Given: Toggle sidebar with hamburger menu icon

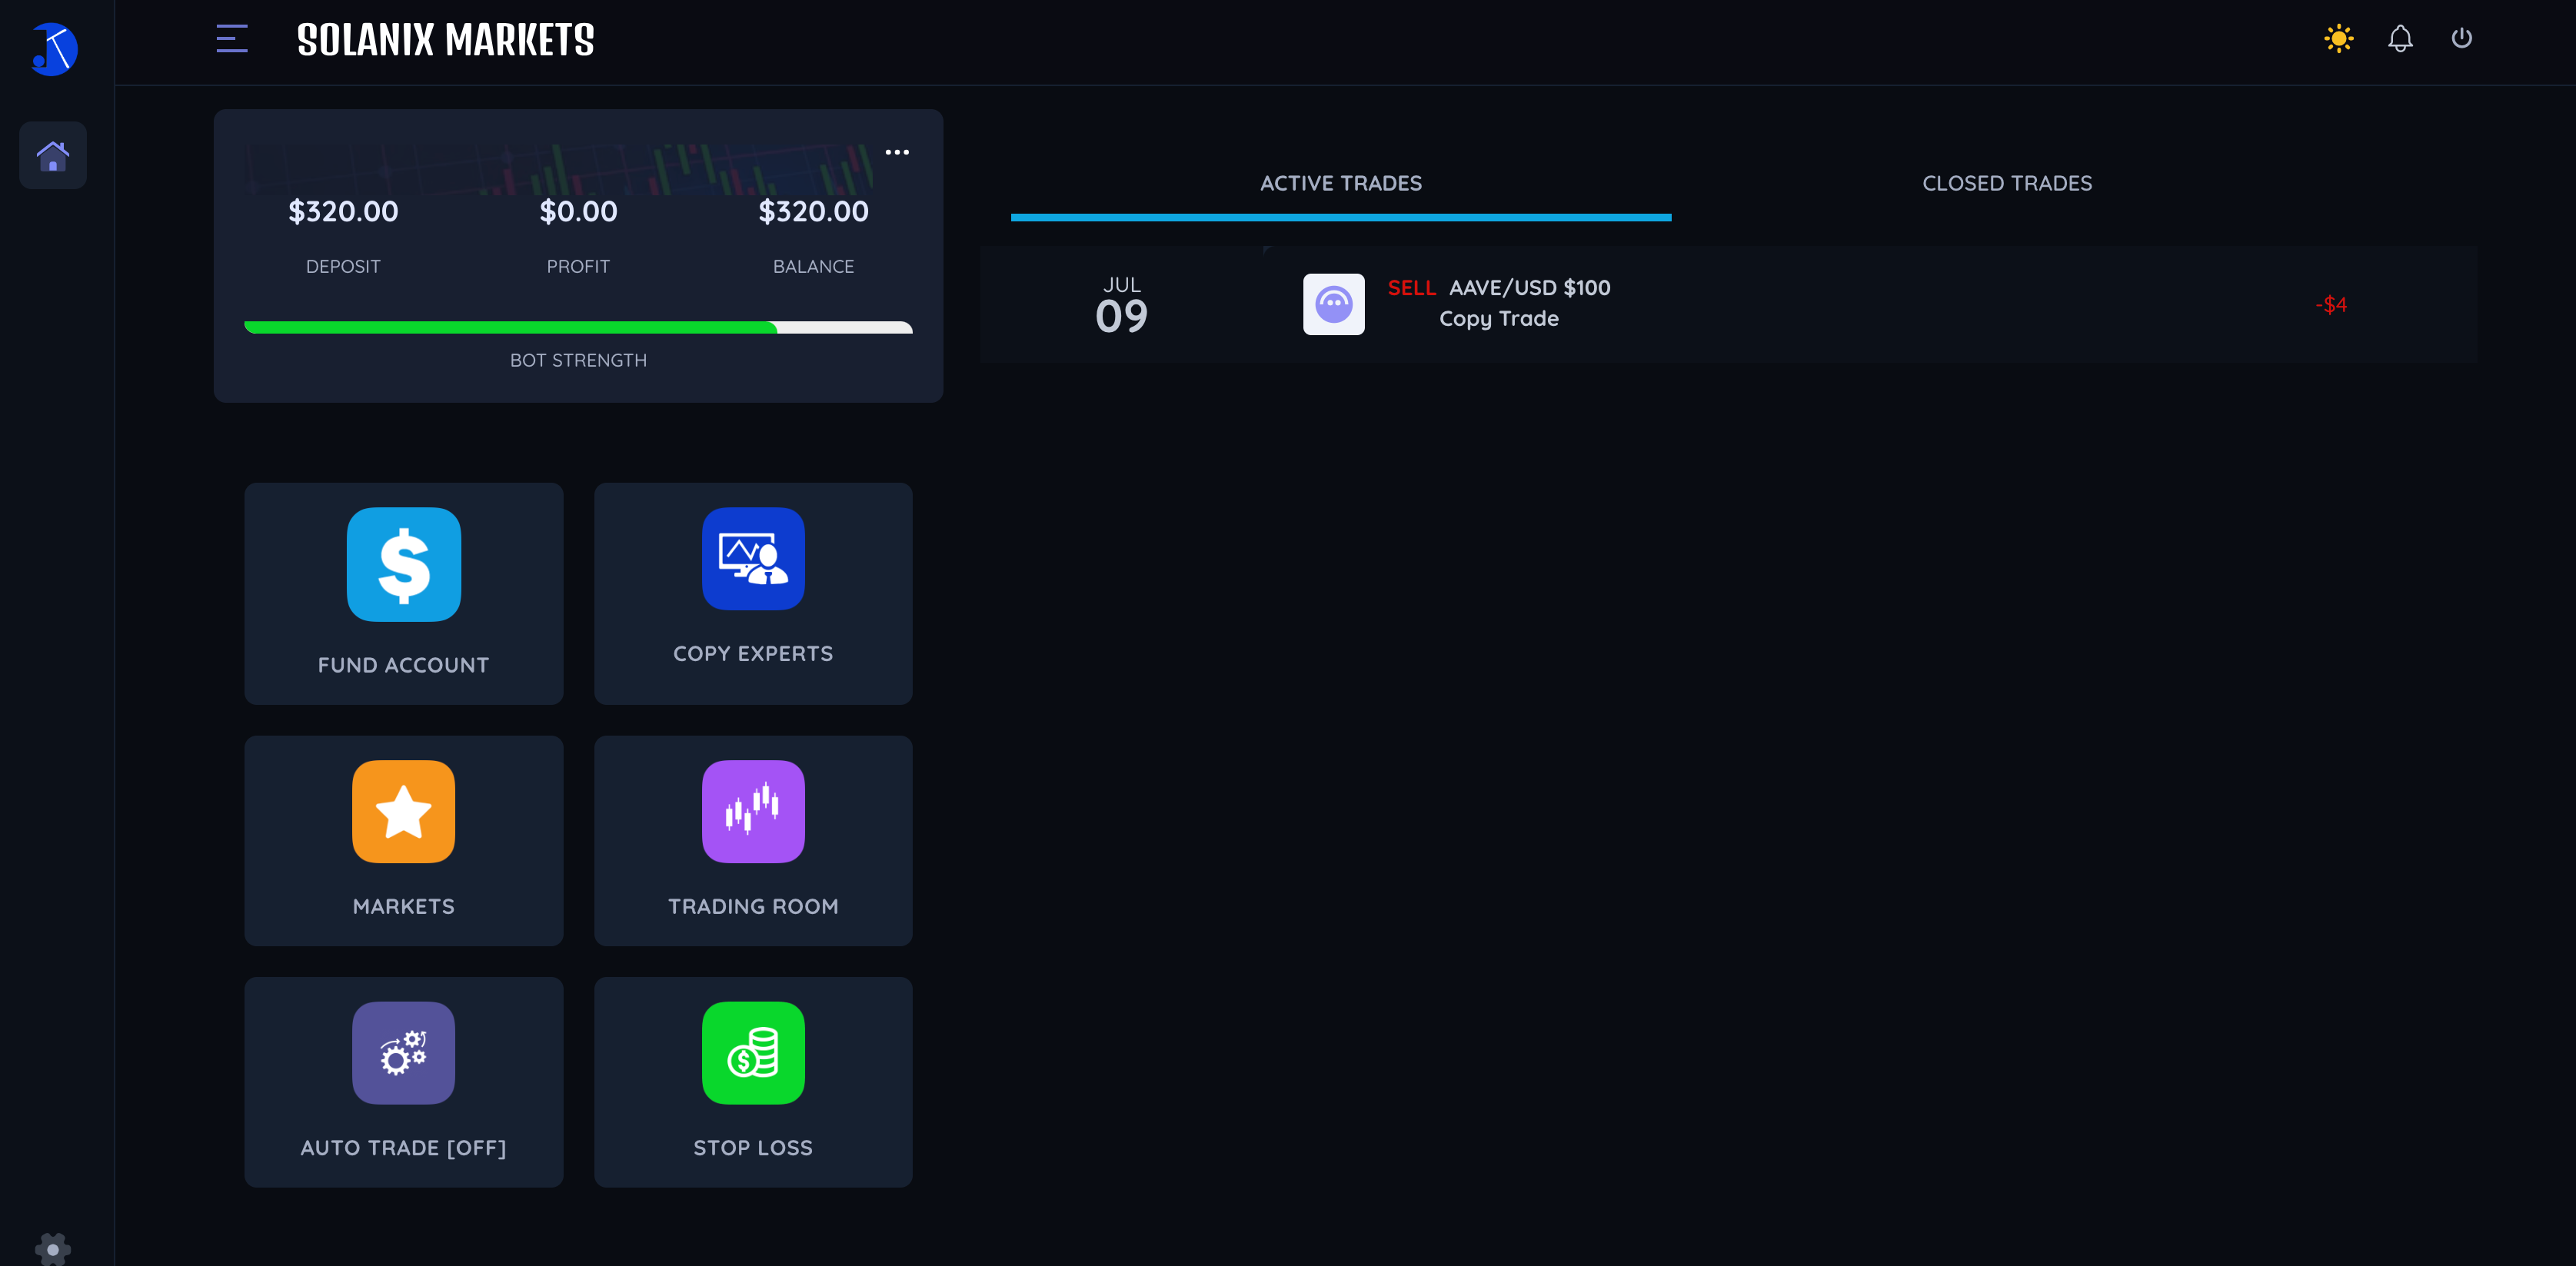Looking at the screenshot, I should point(232,39).
